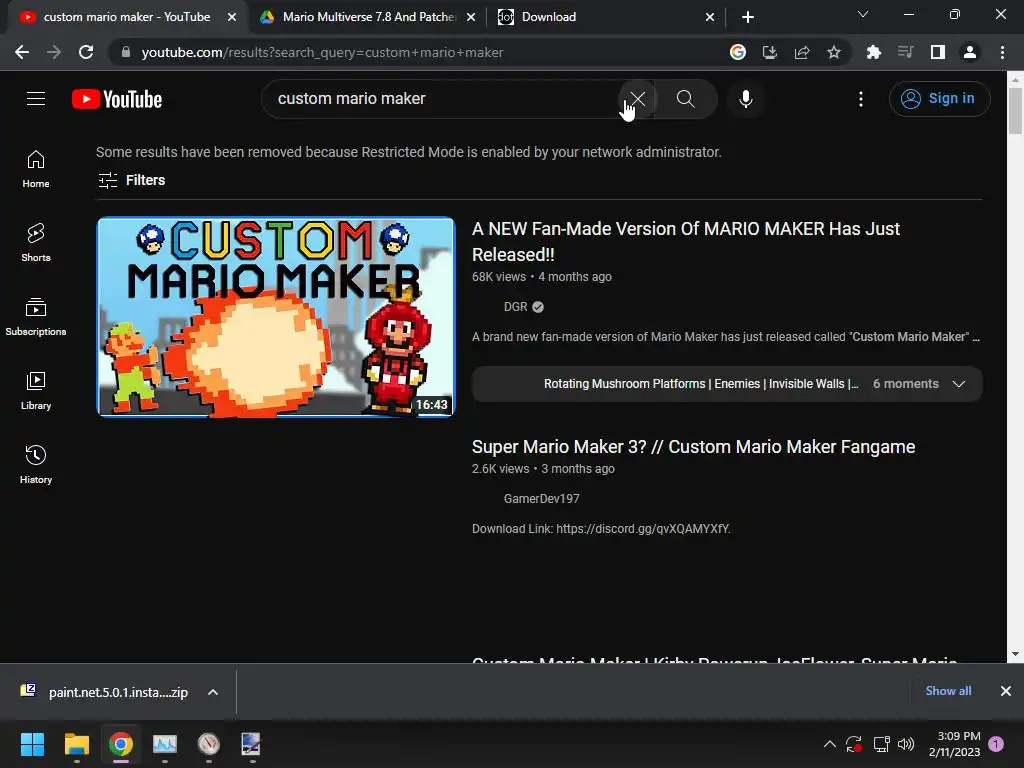Open Chrome profile avatar
Image resolution: width=1024 pixels, height=768 pixels.
[x=970, y=52]
